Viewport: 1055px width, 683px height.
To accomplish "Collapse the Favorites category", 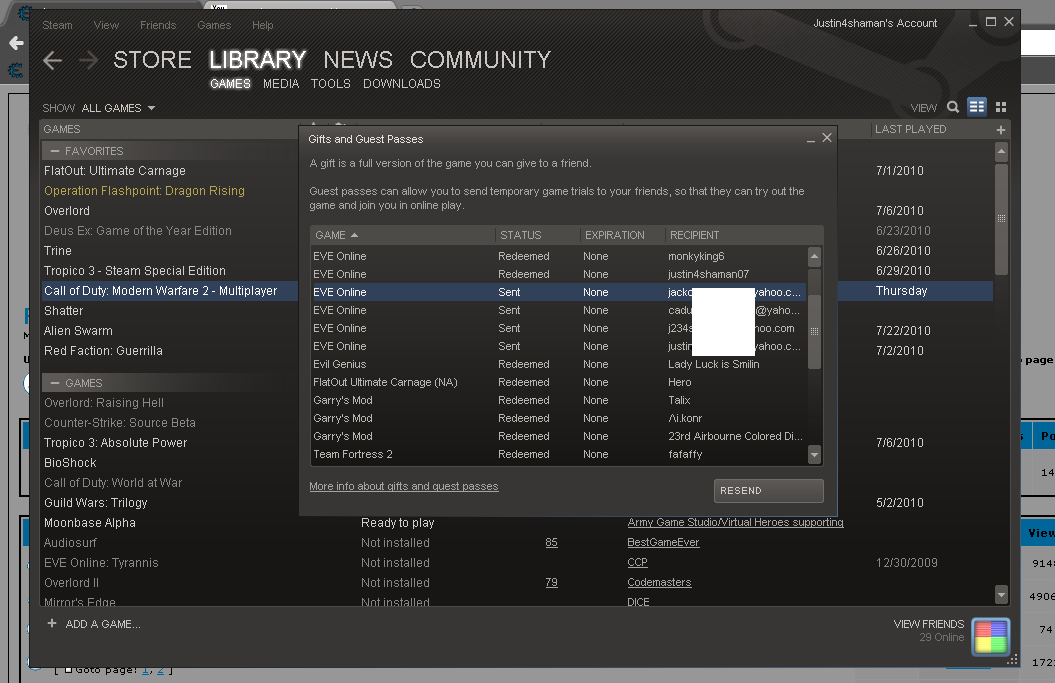I will pos(54,151).
